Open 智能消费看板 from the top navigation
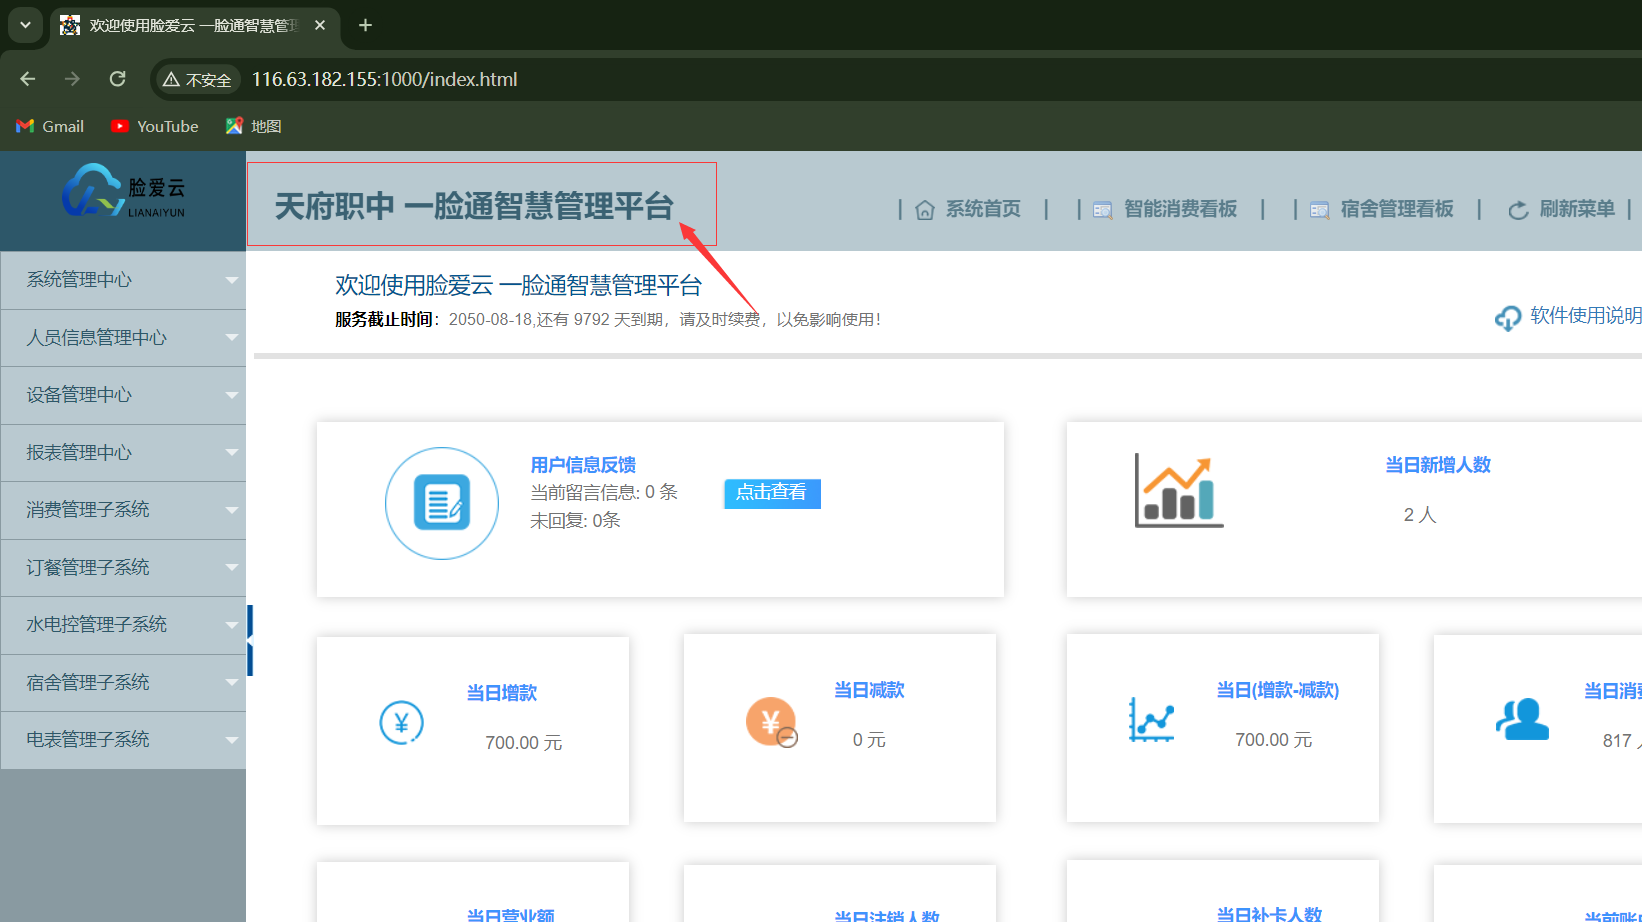 (x=1180, y=209)
